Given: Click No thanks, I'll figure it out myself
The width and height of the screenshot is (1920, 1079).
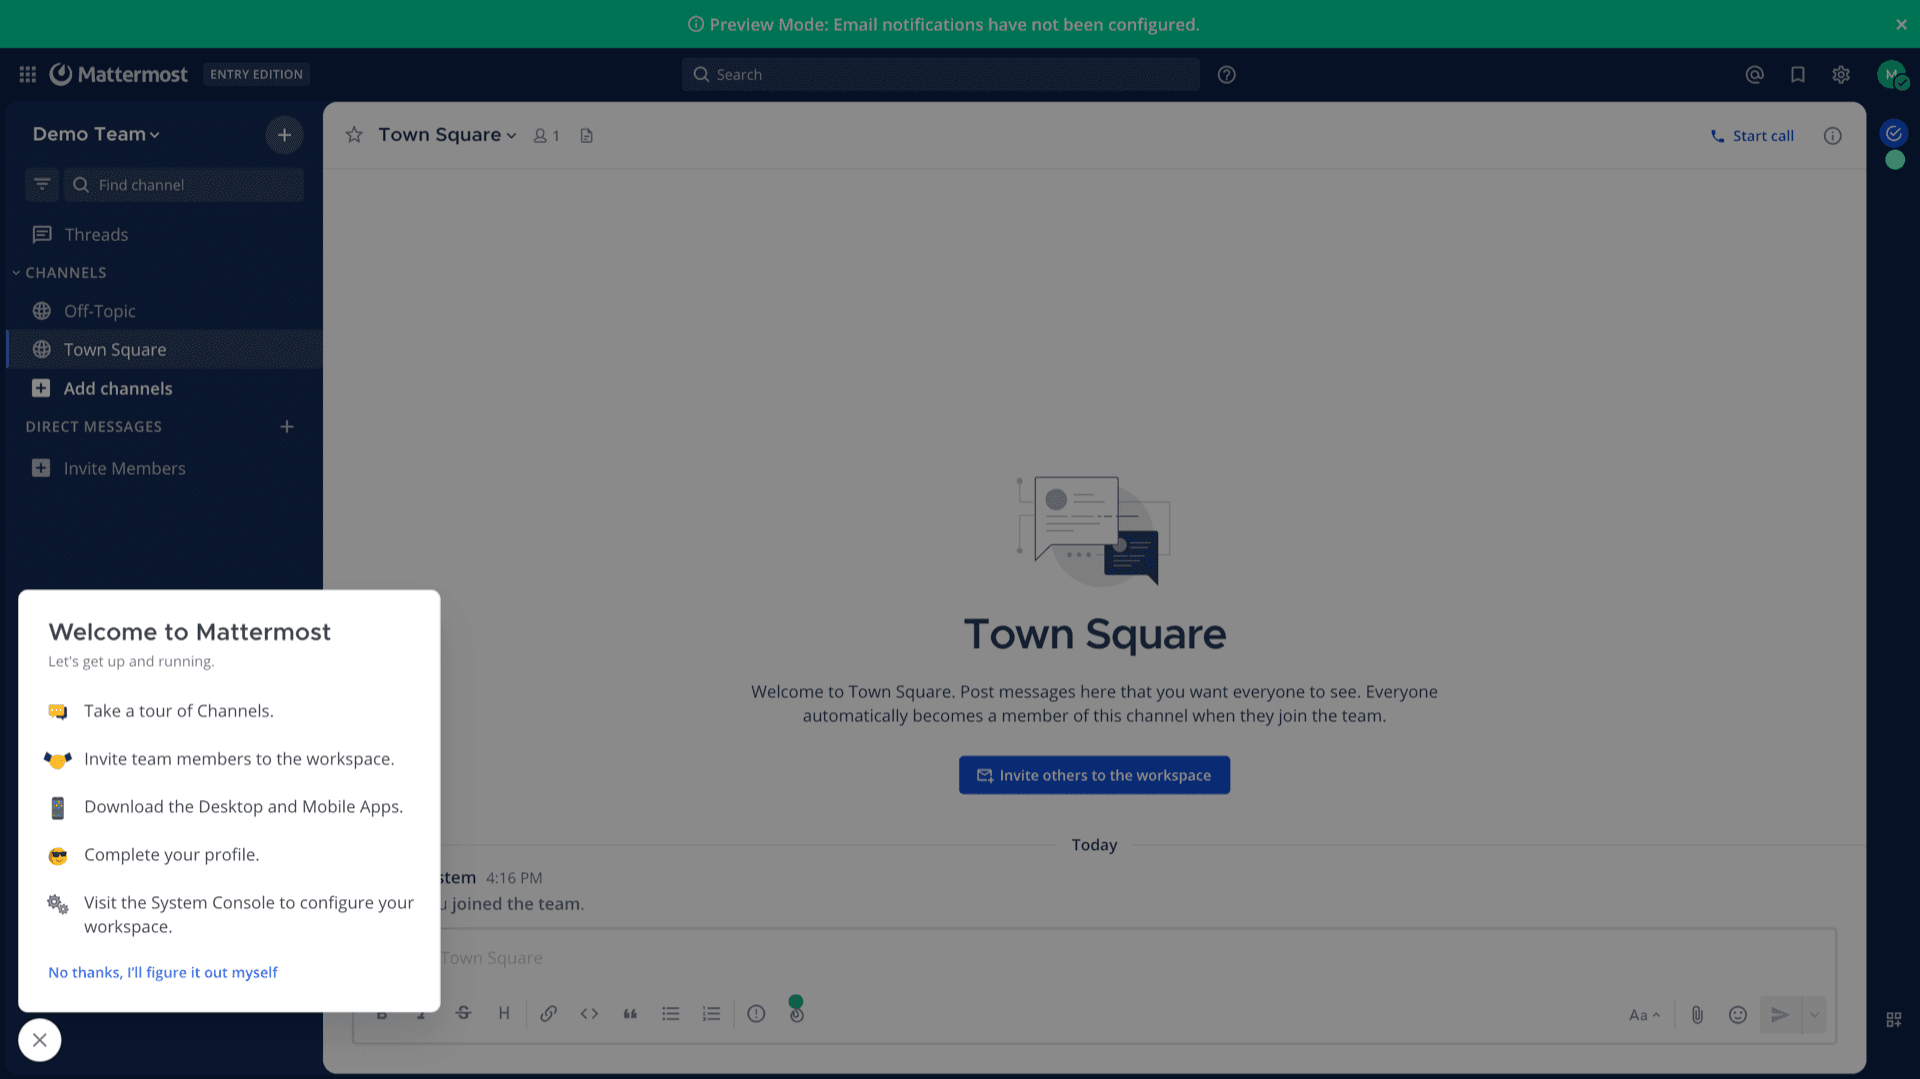Looking at the screenshot, I should click(163, 972).
